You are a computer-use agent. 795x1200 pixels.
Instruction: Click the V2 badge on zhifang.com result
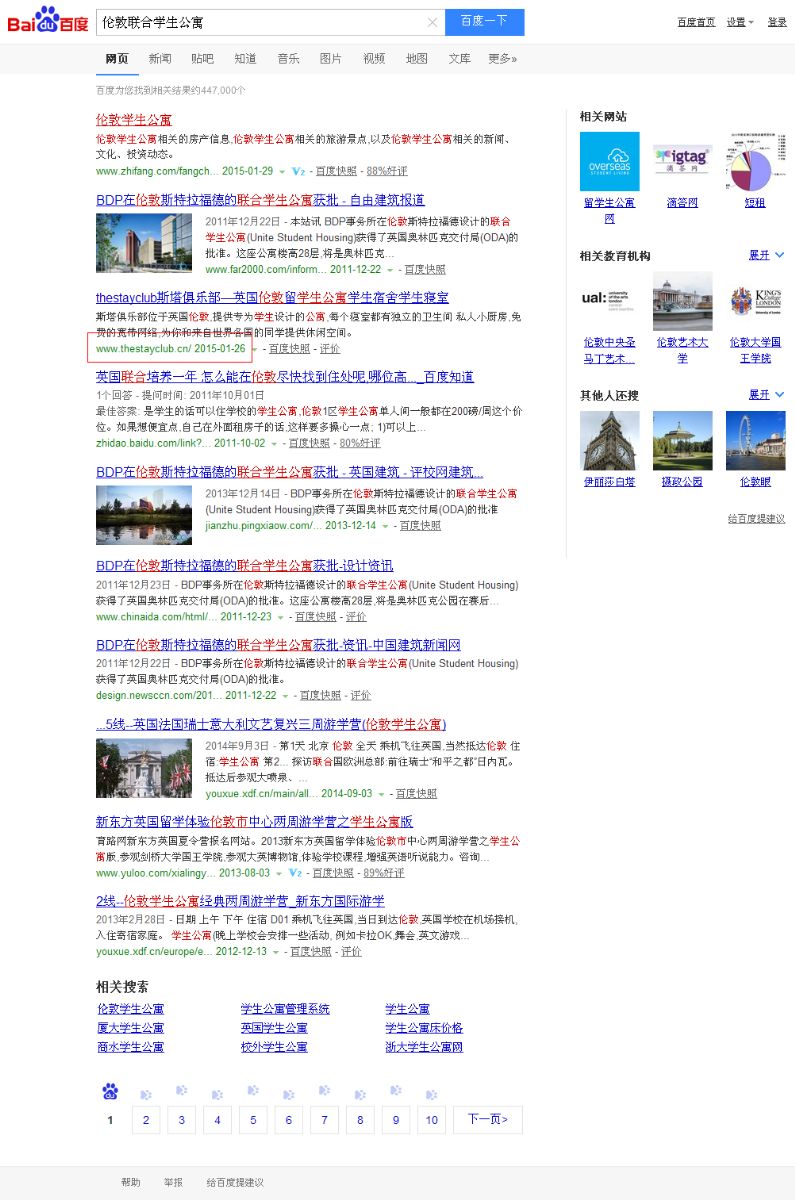pyautogui.click(x=297, y=171)
